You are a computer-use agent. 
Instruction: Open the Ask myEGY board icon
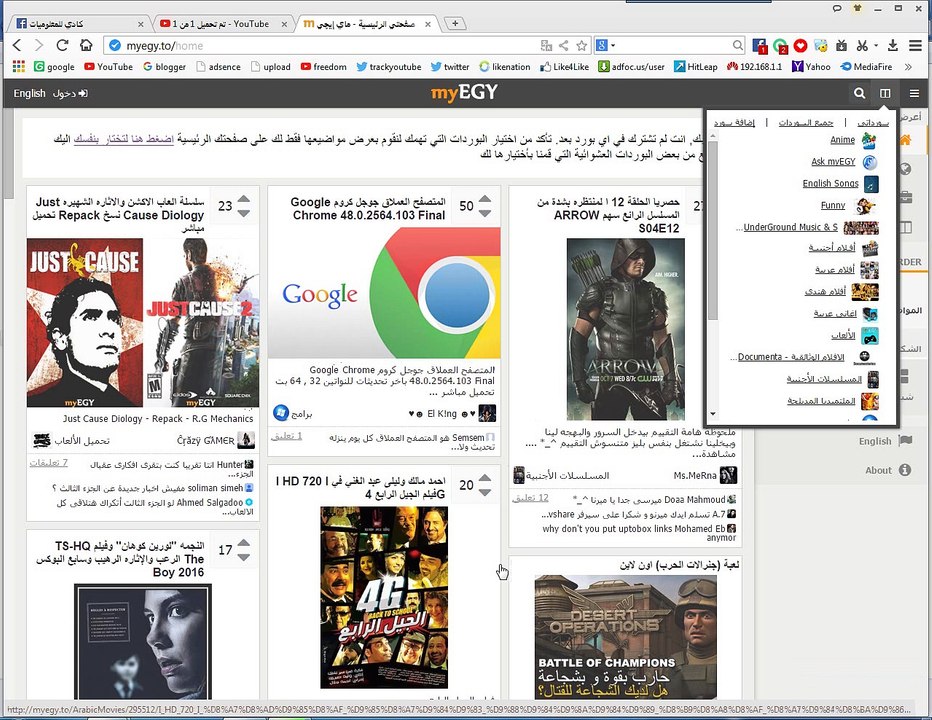pos(869,162)
